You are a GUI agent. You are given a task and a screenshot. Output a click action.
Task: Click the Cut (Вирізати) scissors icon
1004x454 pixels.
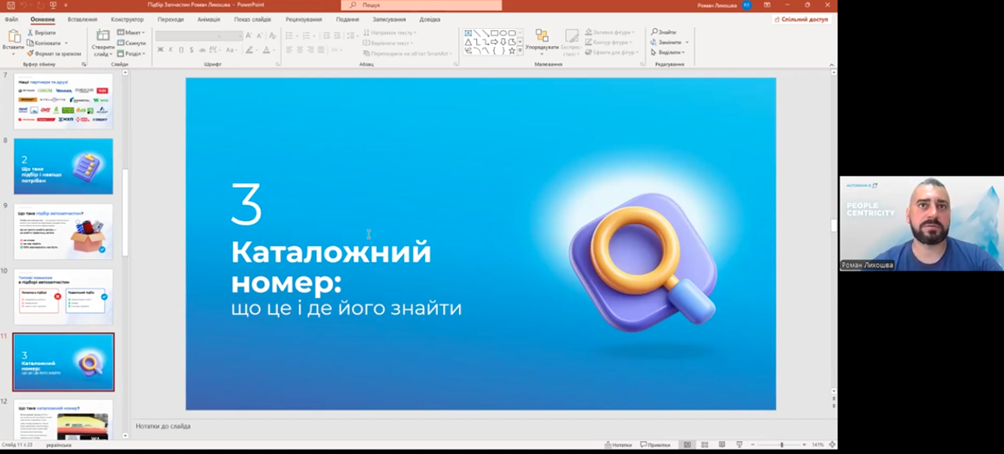pyautogui.click(x=30, y=33)
